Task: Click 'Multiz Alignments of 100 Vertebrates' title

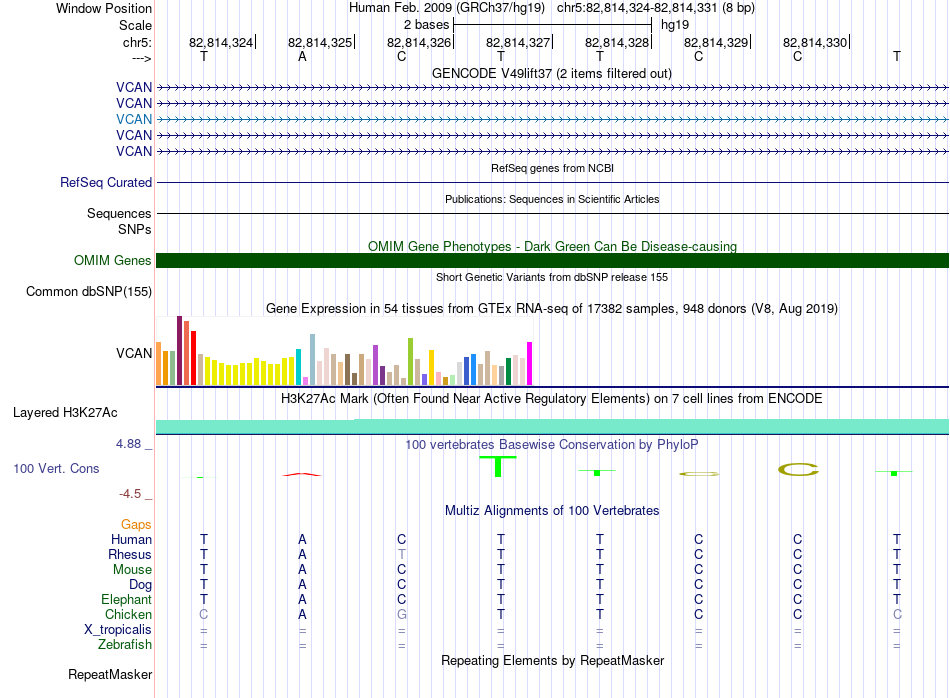Action: [552, 511]
